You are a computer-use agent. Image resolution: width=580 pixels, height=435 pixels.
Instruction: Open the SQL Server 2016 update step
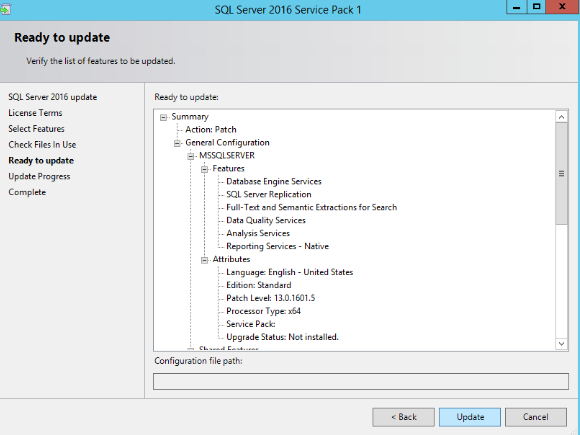pyautogui.click(x=53, y=97)
